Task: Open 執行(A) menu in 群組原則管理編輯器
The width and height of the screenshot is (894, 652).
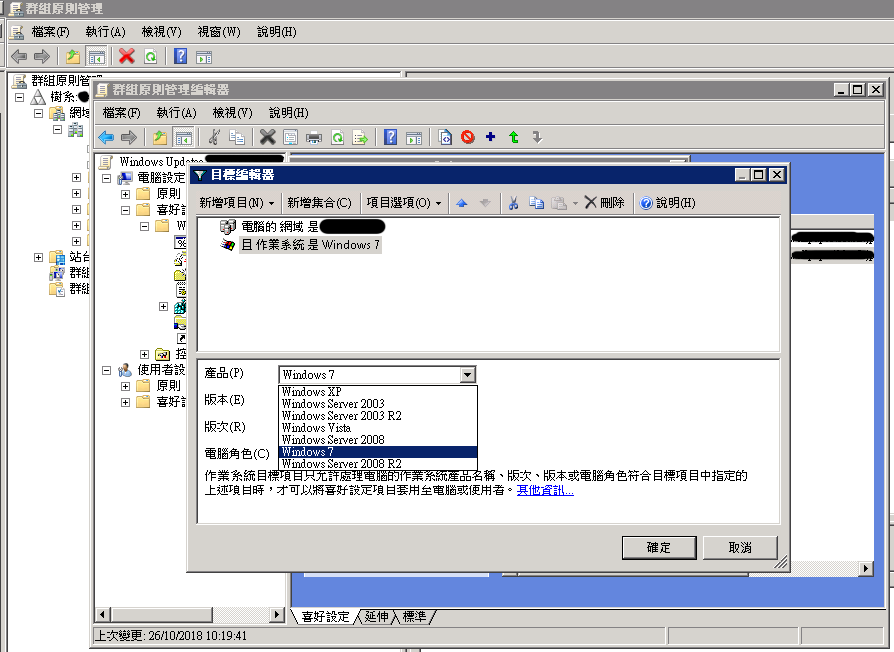Action: click(176, 113)
